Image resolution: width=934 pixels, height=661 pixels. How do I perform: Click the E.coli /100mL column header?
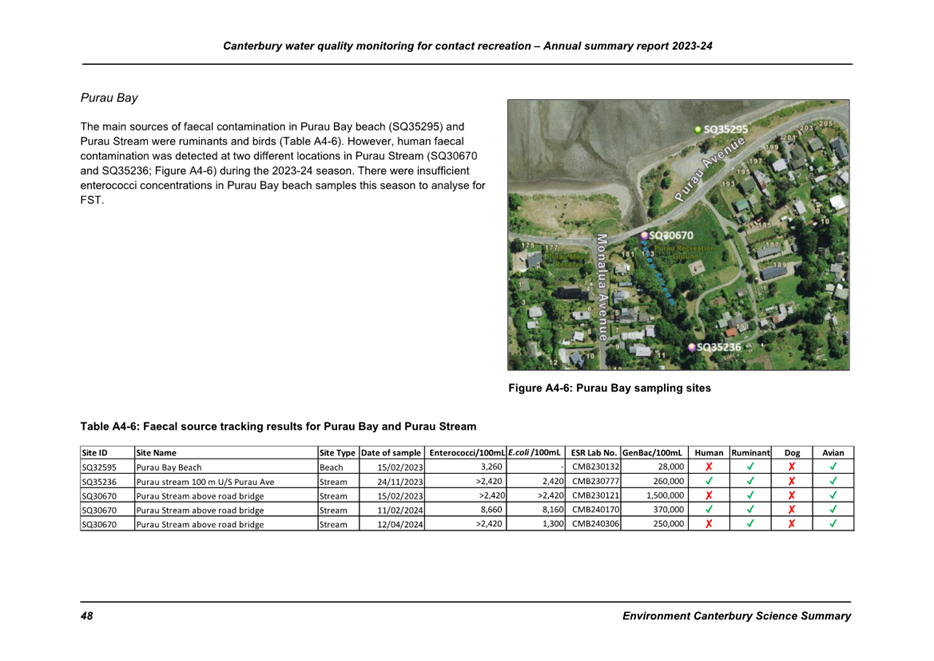(534, 453)
